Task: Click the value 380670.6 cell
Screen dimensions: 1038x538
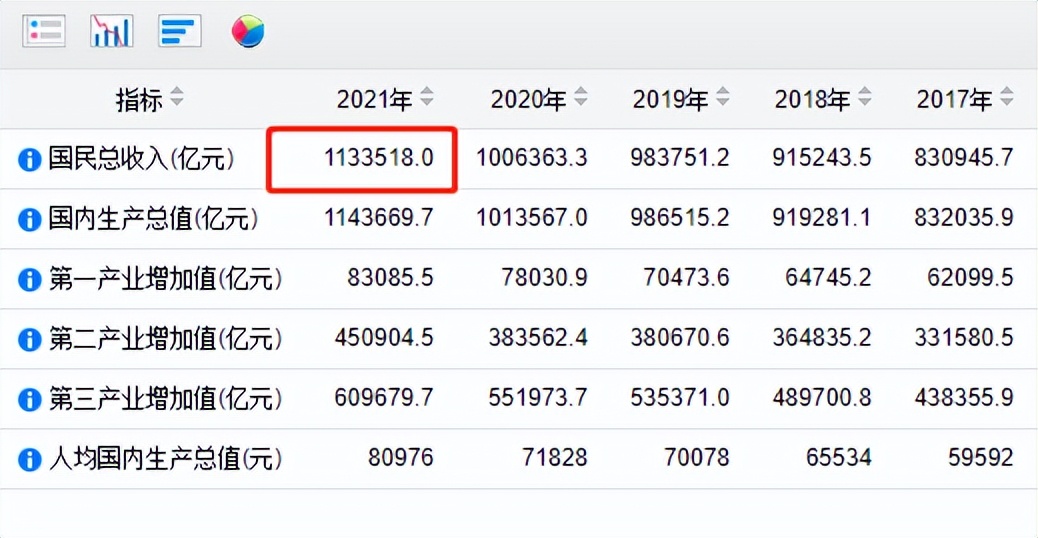Action: pyautogui.click(x=679, y=337)
